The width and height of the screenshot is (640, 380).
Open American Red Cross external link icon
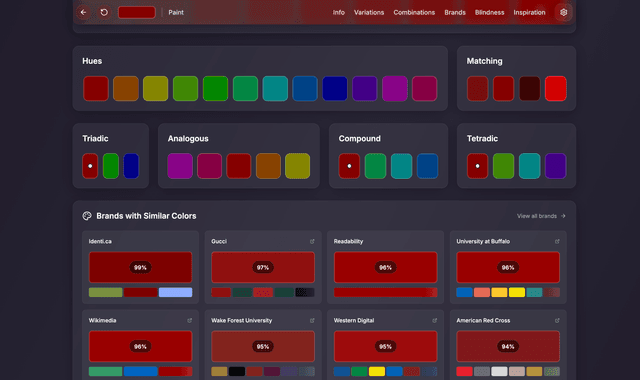click(x=557, y=320)
